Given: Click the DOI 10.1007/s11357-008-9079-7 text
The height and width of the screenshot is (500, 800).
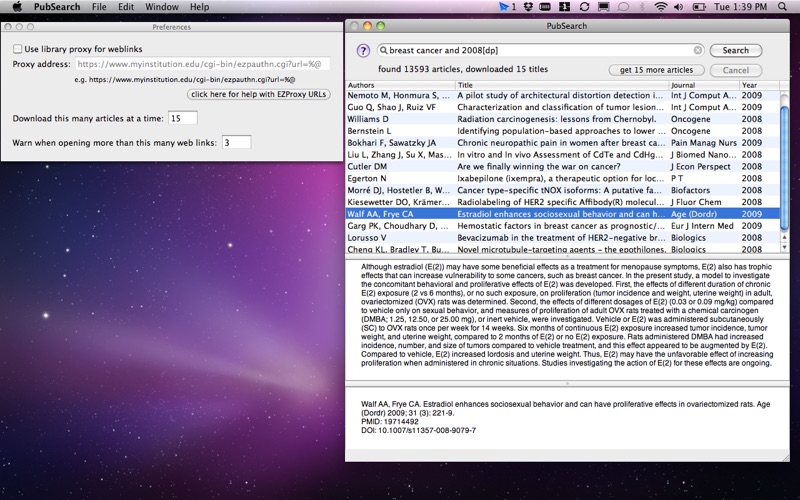Looking at the screenshot, I should click(x=418, y=431).
